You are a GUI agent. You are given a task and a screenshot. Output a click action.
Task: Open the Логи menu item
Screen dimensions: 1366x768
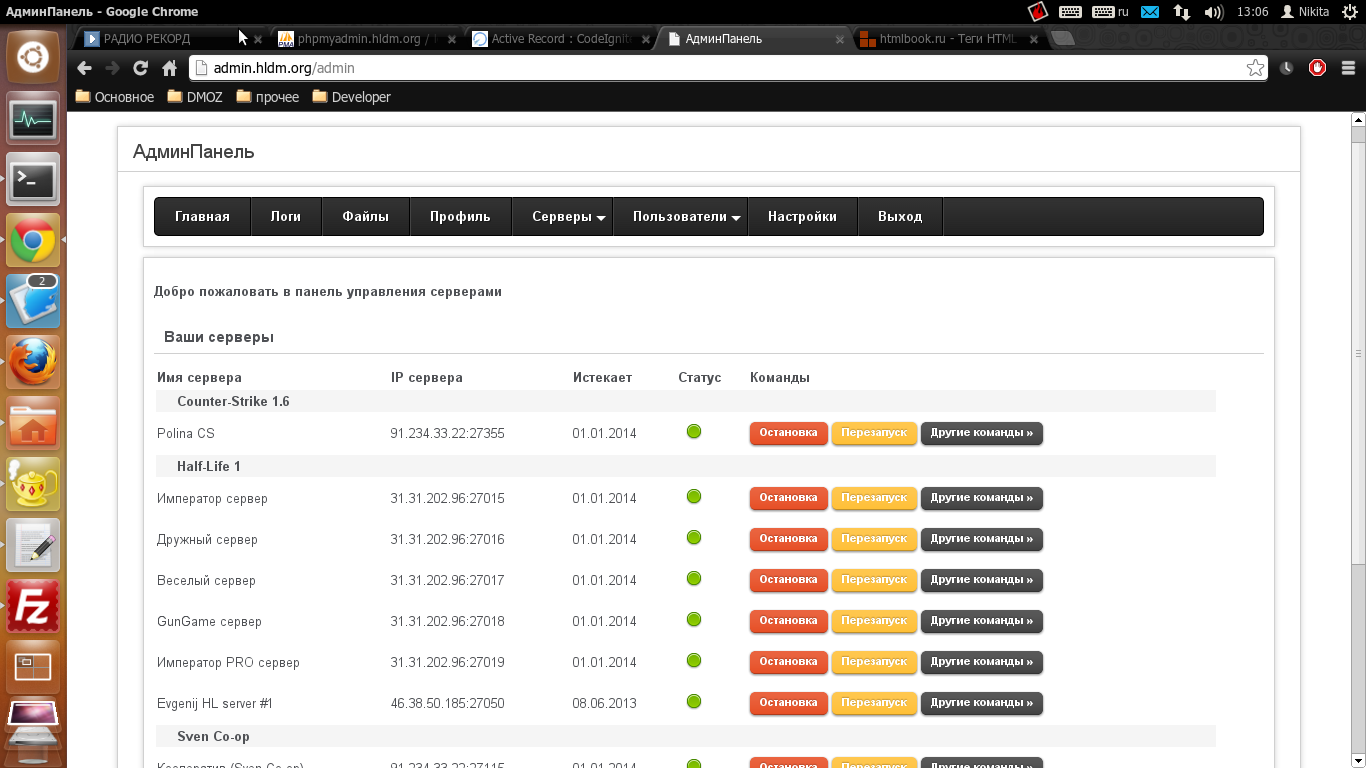285,217
